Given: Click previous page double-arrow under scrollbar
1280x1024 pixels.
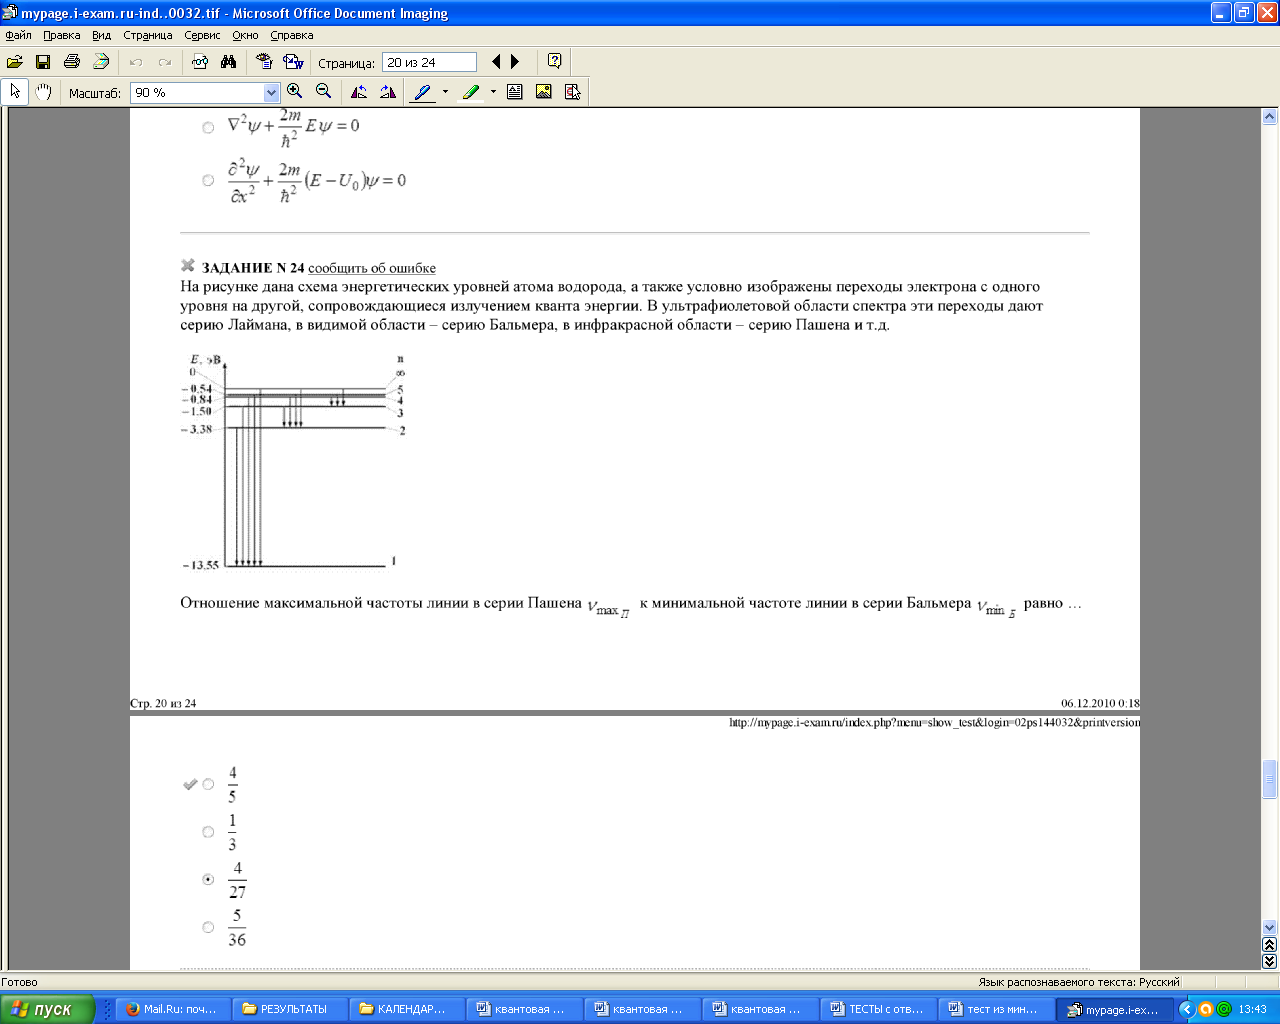Looking at the screenshot, I should 1270,944.
